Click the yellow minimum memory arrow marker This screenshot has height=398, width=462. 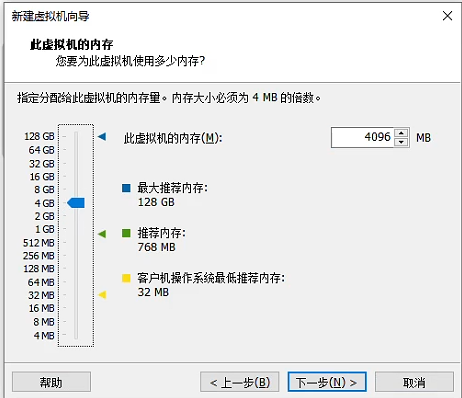point(102,295)
